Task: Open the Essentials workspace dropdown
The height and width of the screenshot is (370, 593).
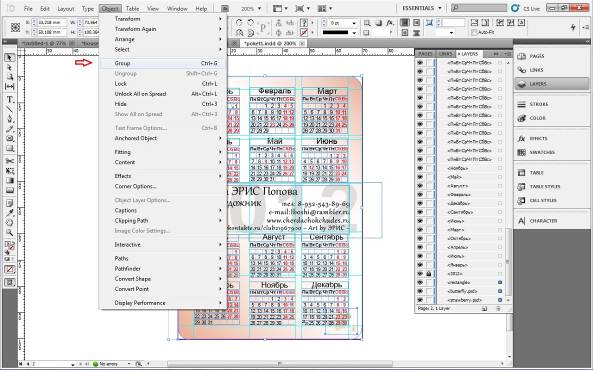Action: click(421, 8)
